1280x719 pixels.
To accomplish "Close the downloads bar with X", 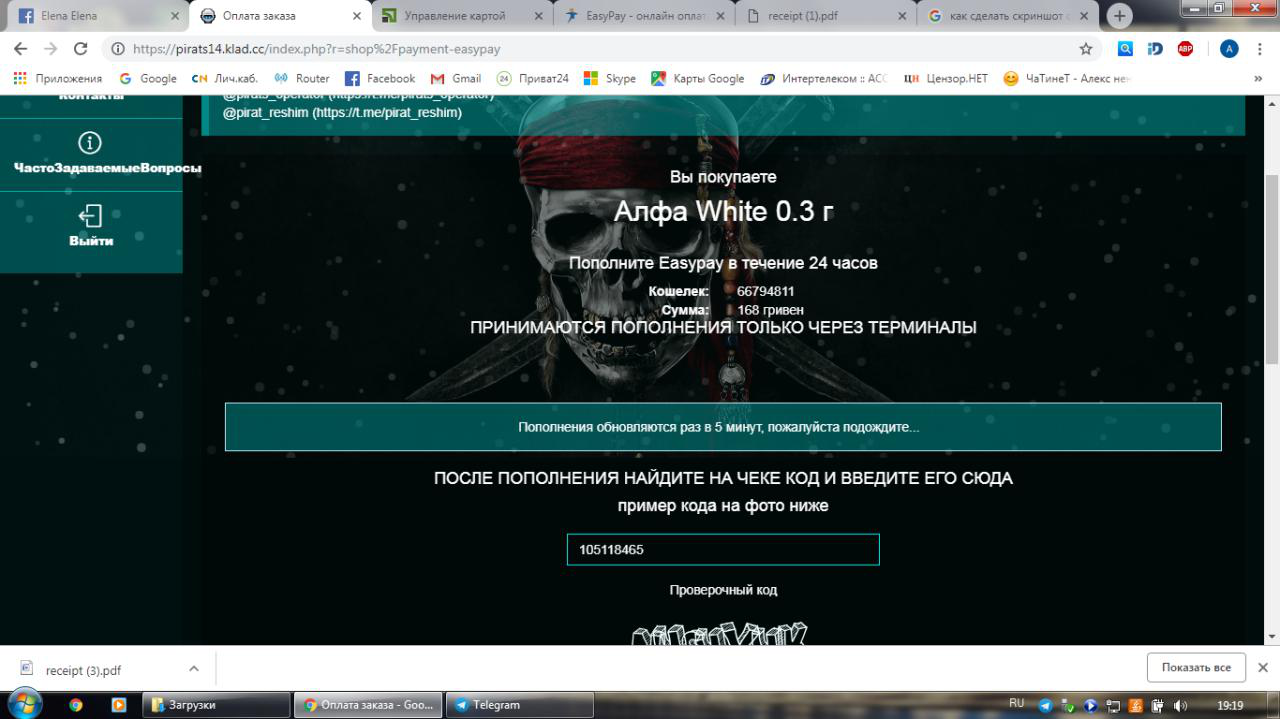I will pos(1262,667).
